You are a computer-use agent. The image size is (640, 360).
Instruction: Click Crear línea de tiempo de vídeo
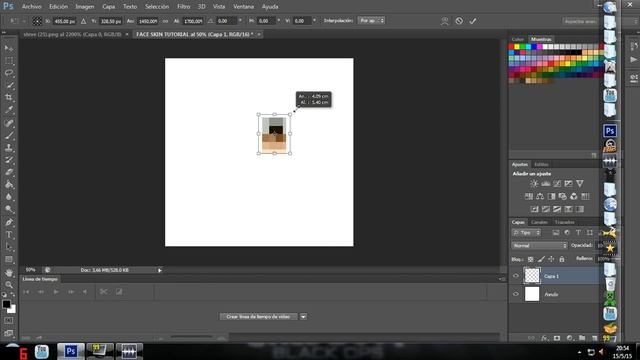[x=258, y=317]
